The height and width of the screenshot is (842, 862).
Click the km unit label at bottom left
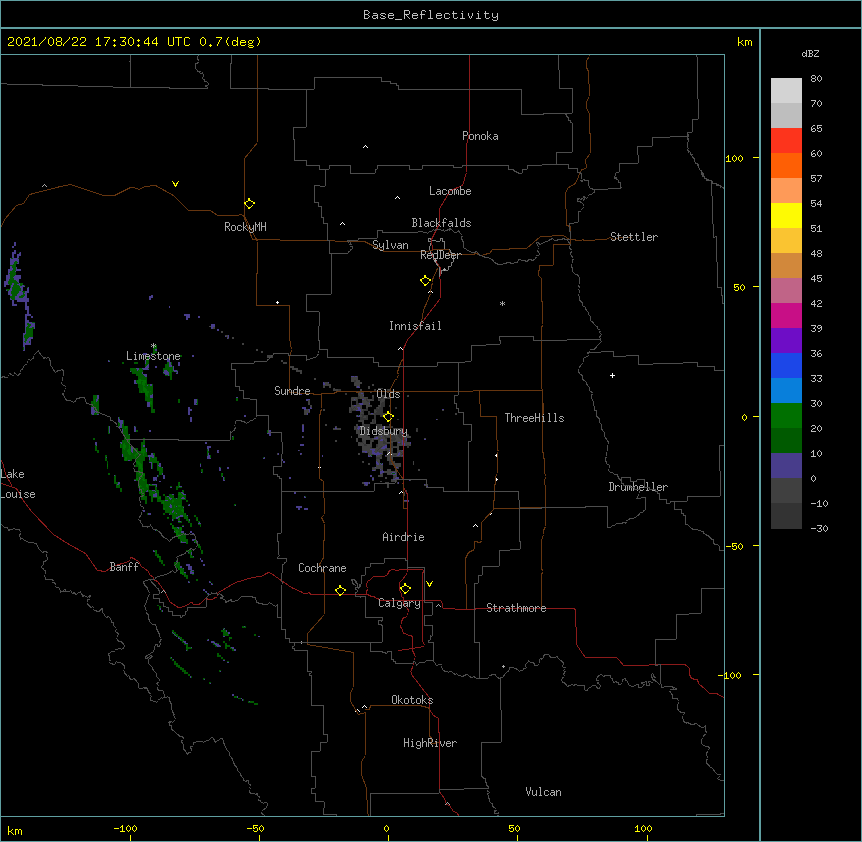coord(15,830)
